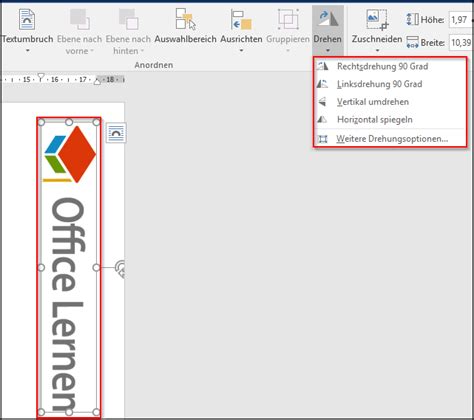Viewport: 474px width, 420px height.
Task: Click into the Breite value field
Action: (461, 43)
